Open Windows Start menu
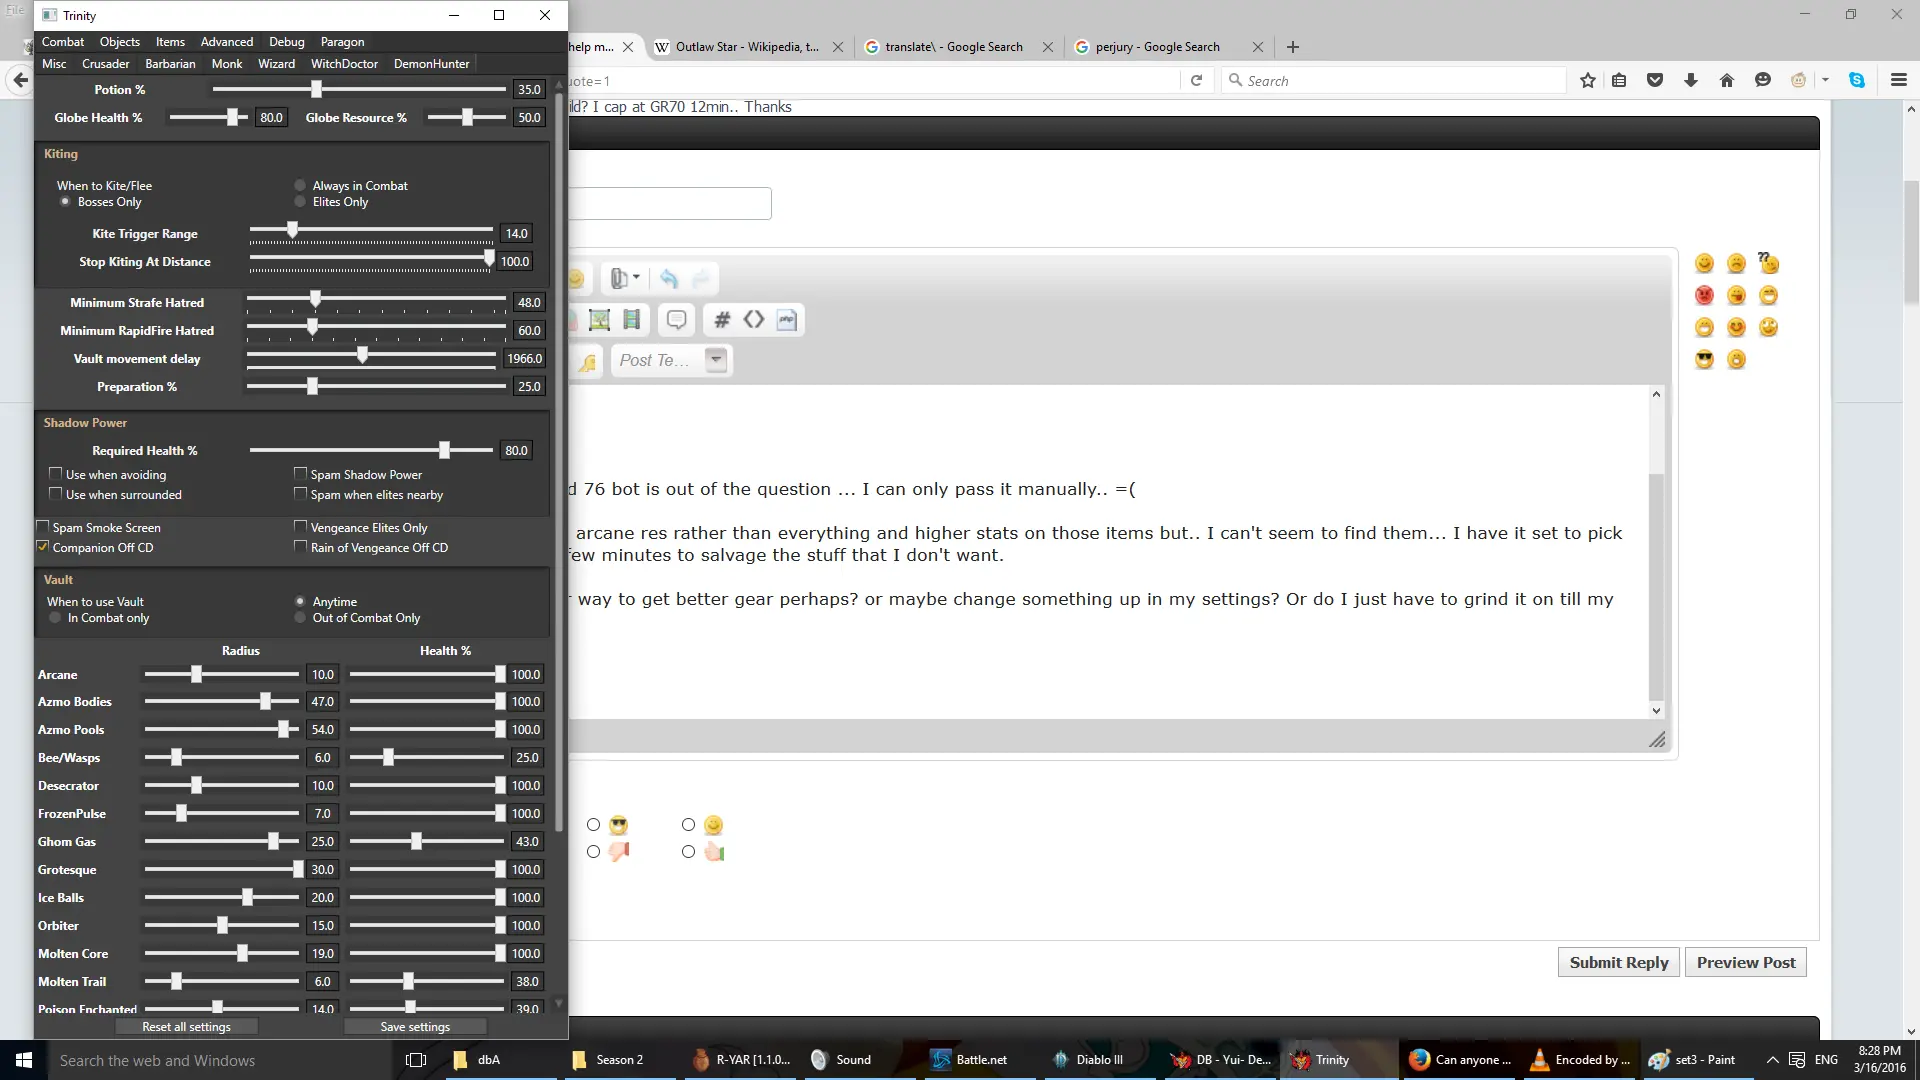Screen dimensions: 1920x1080 click(24, 1060)
